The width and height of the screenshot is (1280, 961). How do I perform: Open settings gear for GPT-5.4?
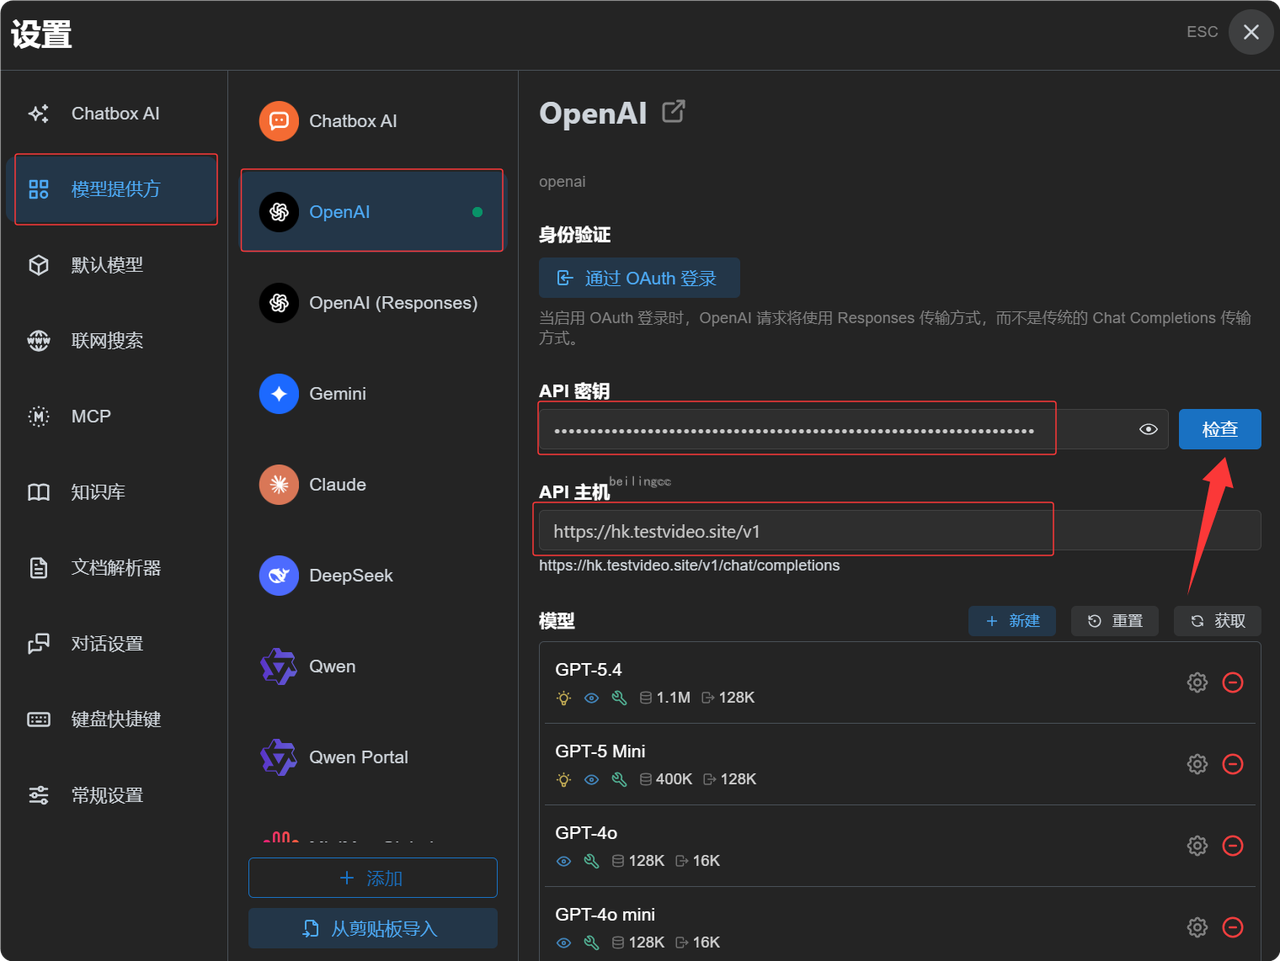1197,682
